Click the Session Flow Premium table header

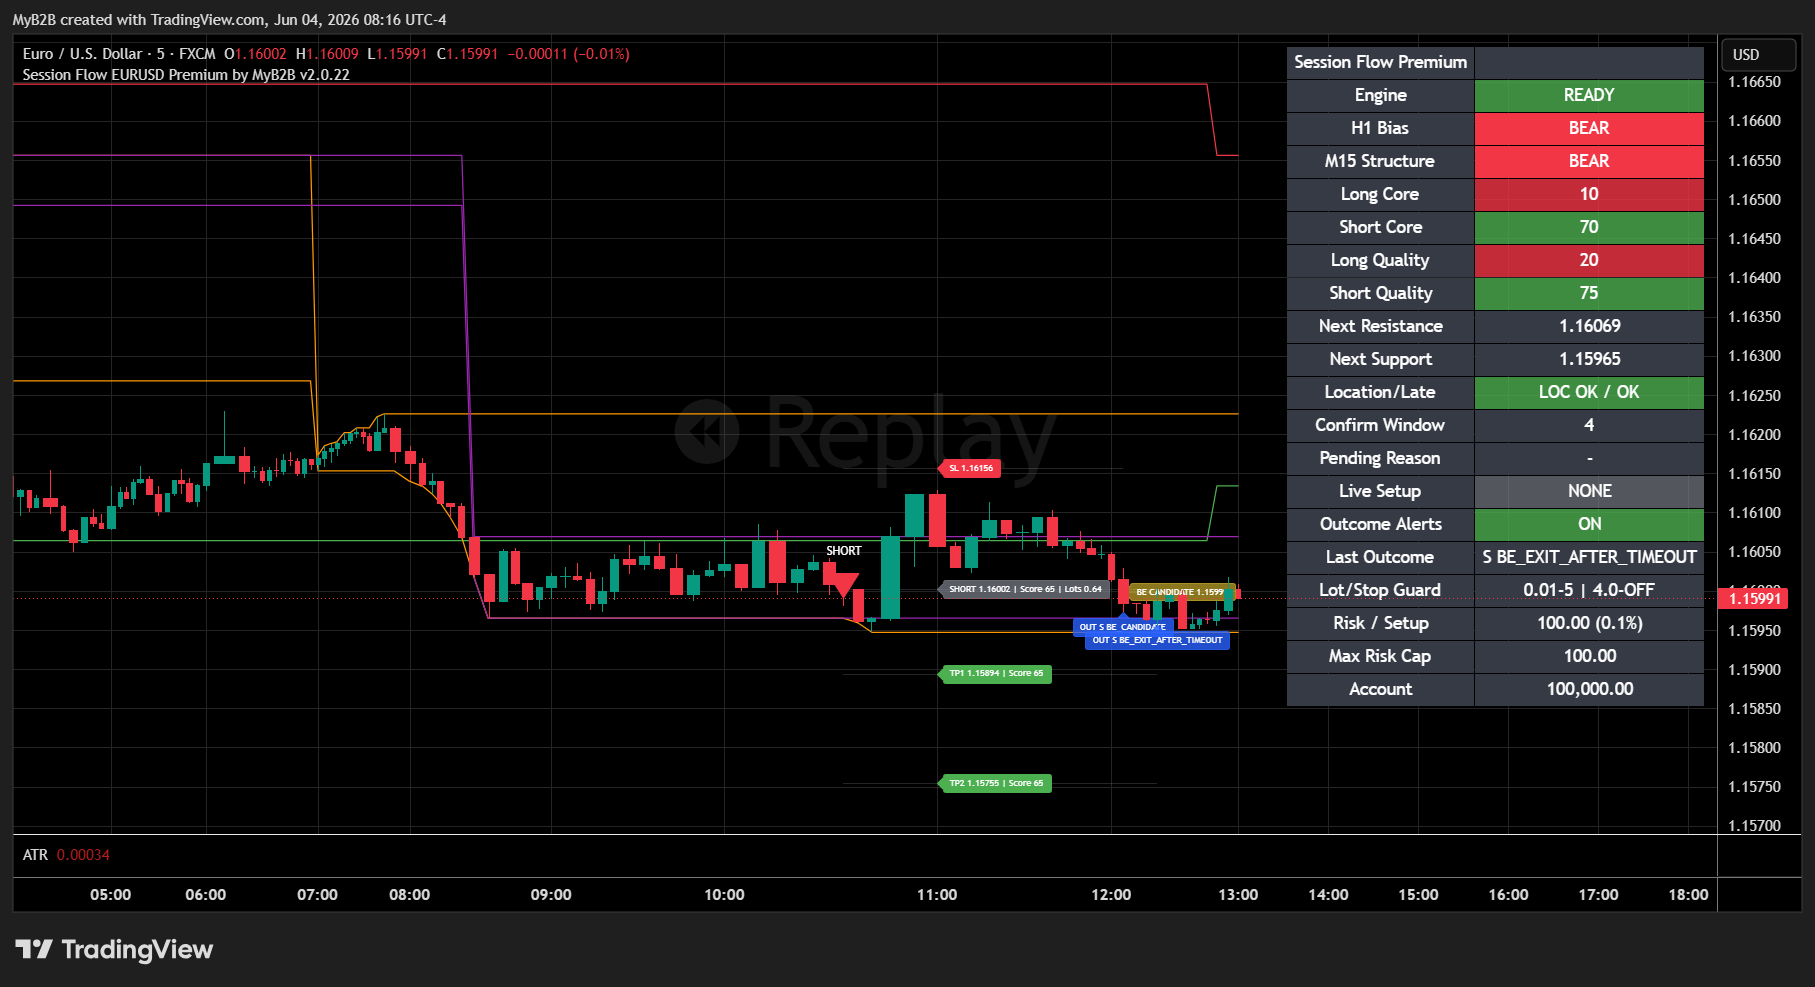pos(1380,62)
